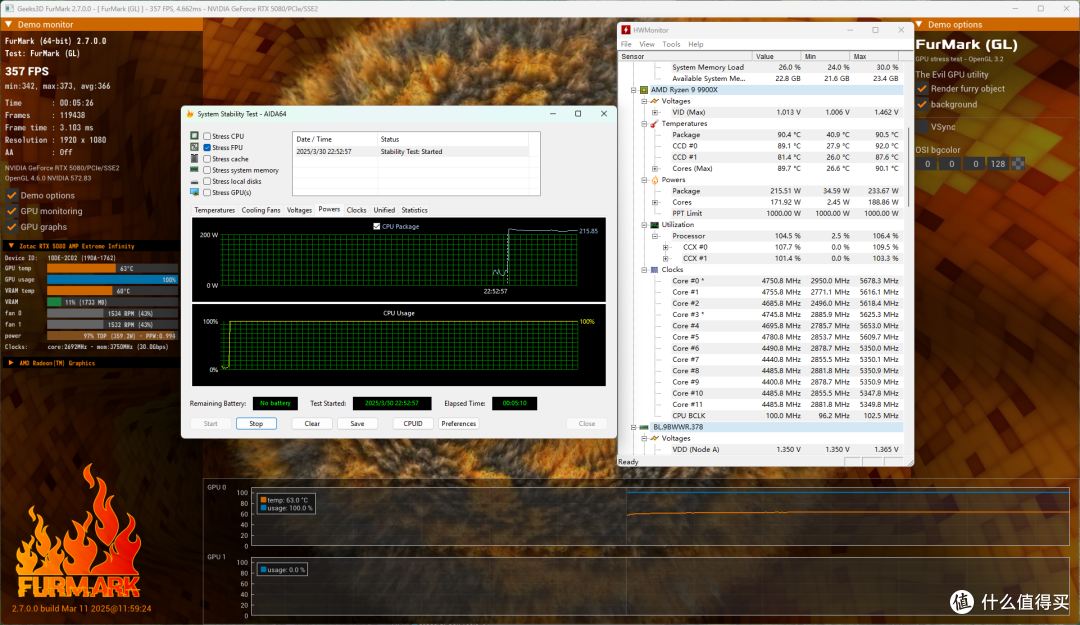Stop the AIDA64 stability test

click(256, 424)
